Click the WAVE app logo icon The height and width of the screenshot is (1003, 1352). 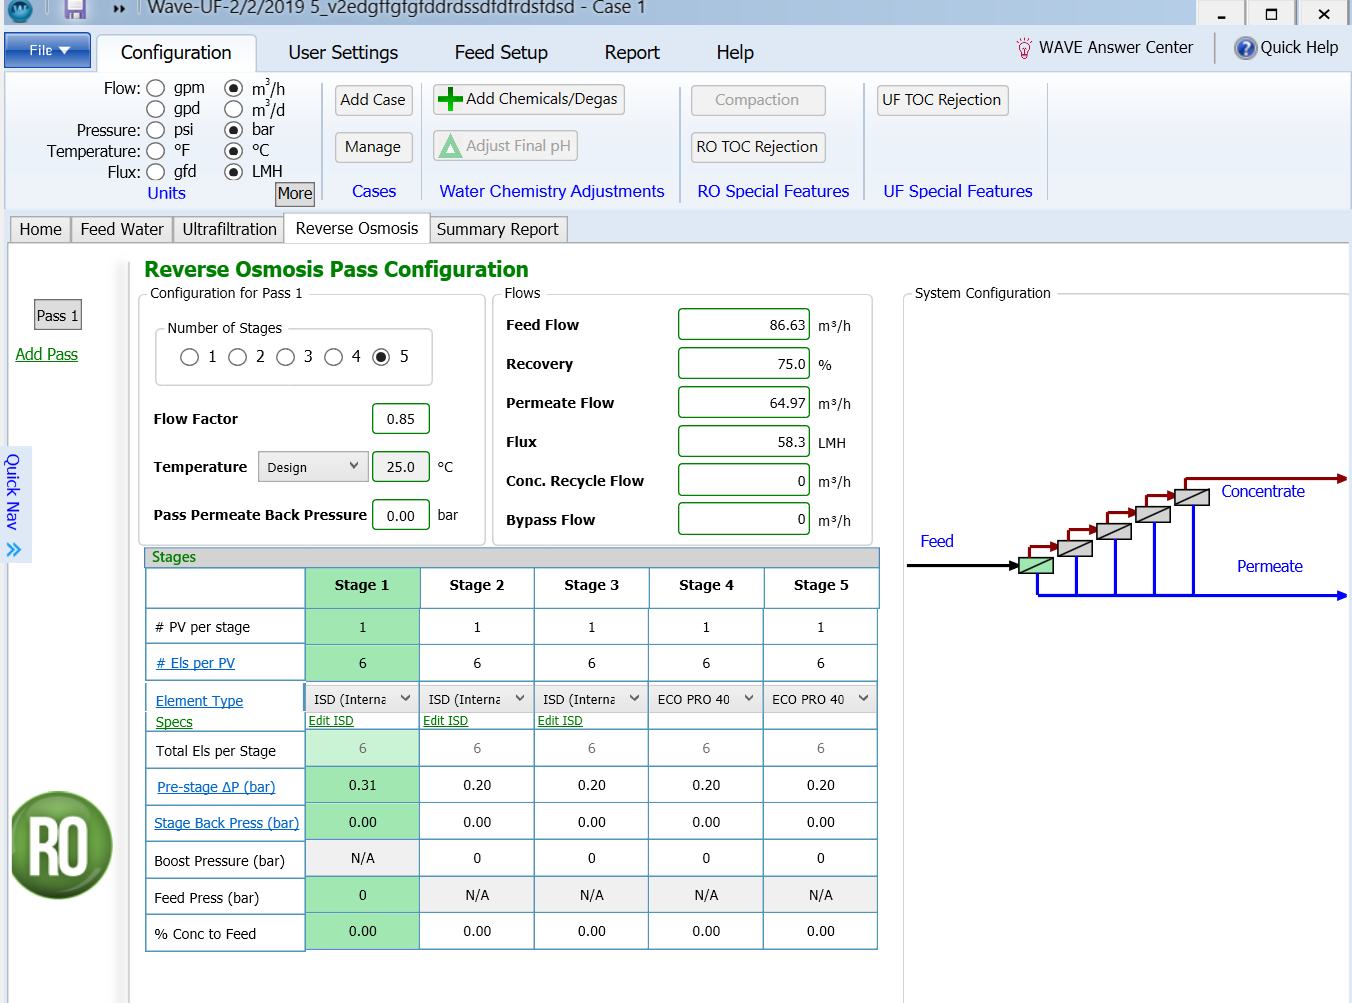click(19, 9)
